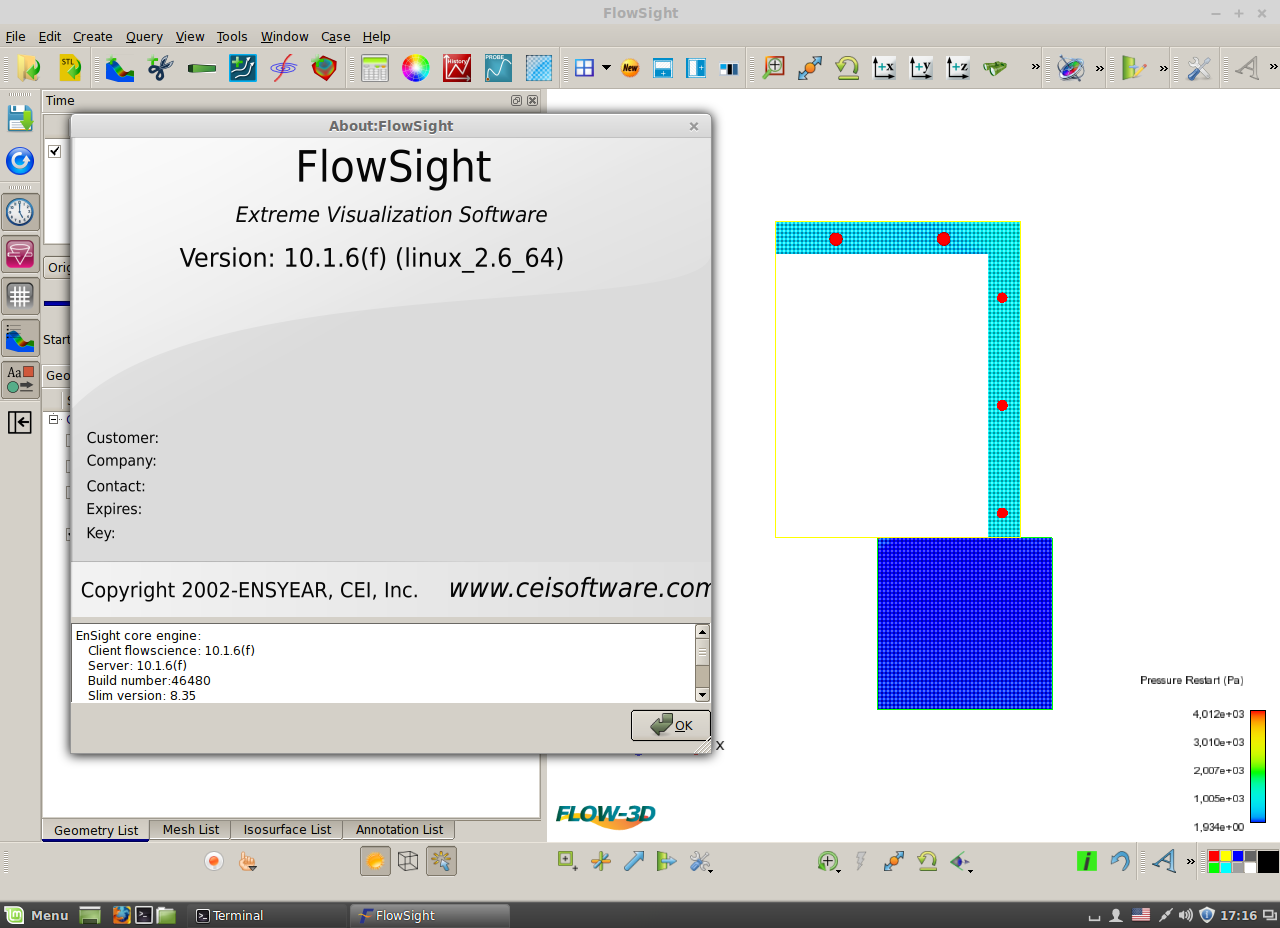Click scroll down arrow in version info box
This screenshot has width=1280, height=928.
(x=702, y=694)
